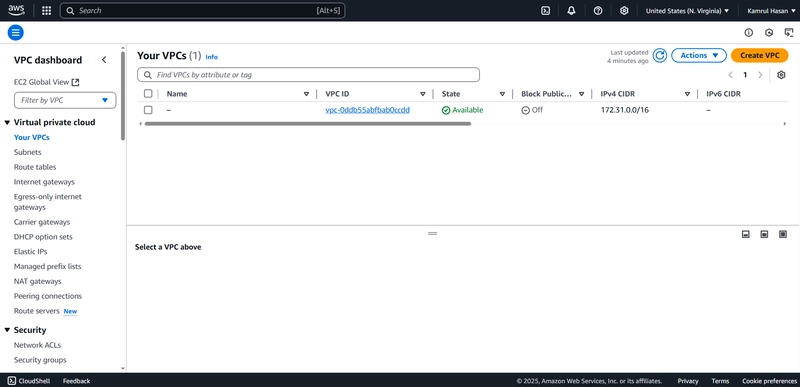Open Privacy link in footer
800x387 pixels.
click(x=688, y=381)
